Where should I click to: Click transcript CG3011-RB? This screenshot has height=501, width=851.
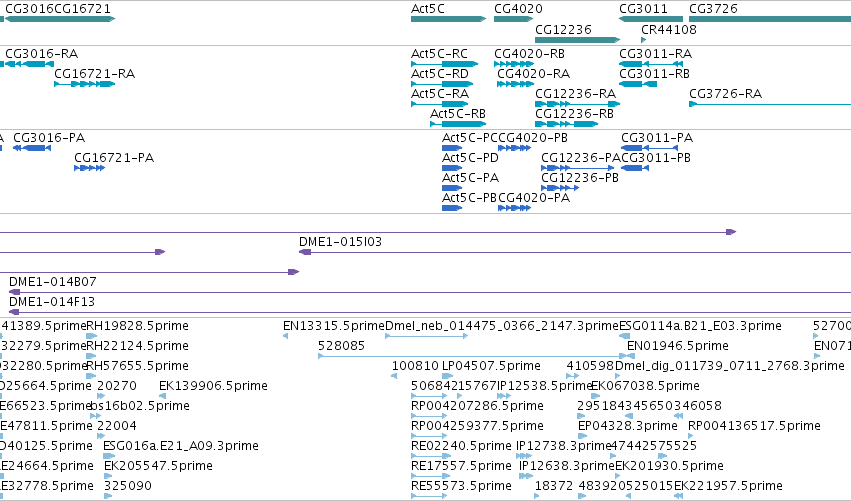pyautogui.click(x=638, y=84)
